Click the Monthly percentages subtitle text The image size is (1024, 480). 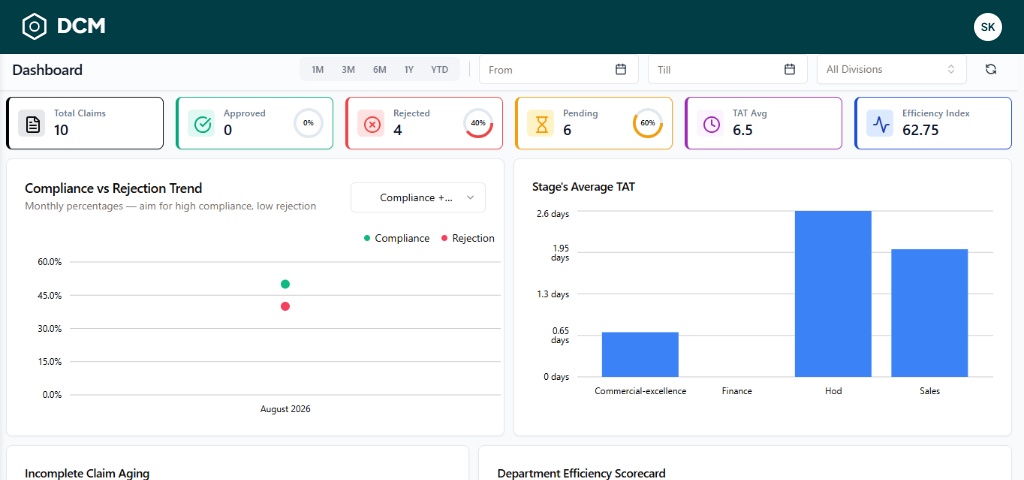coord(170,206)
